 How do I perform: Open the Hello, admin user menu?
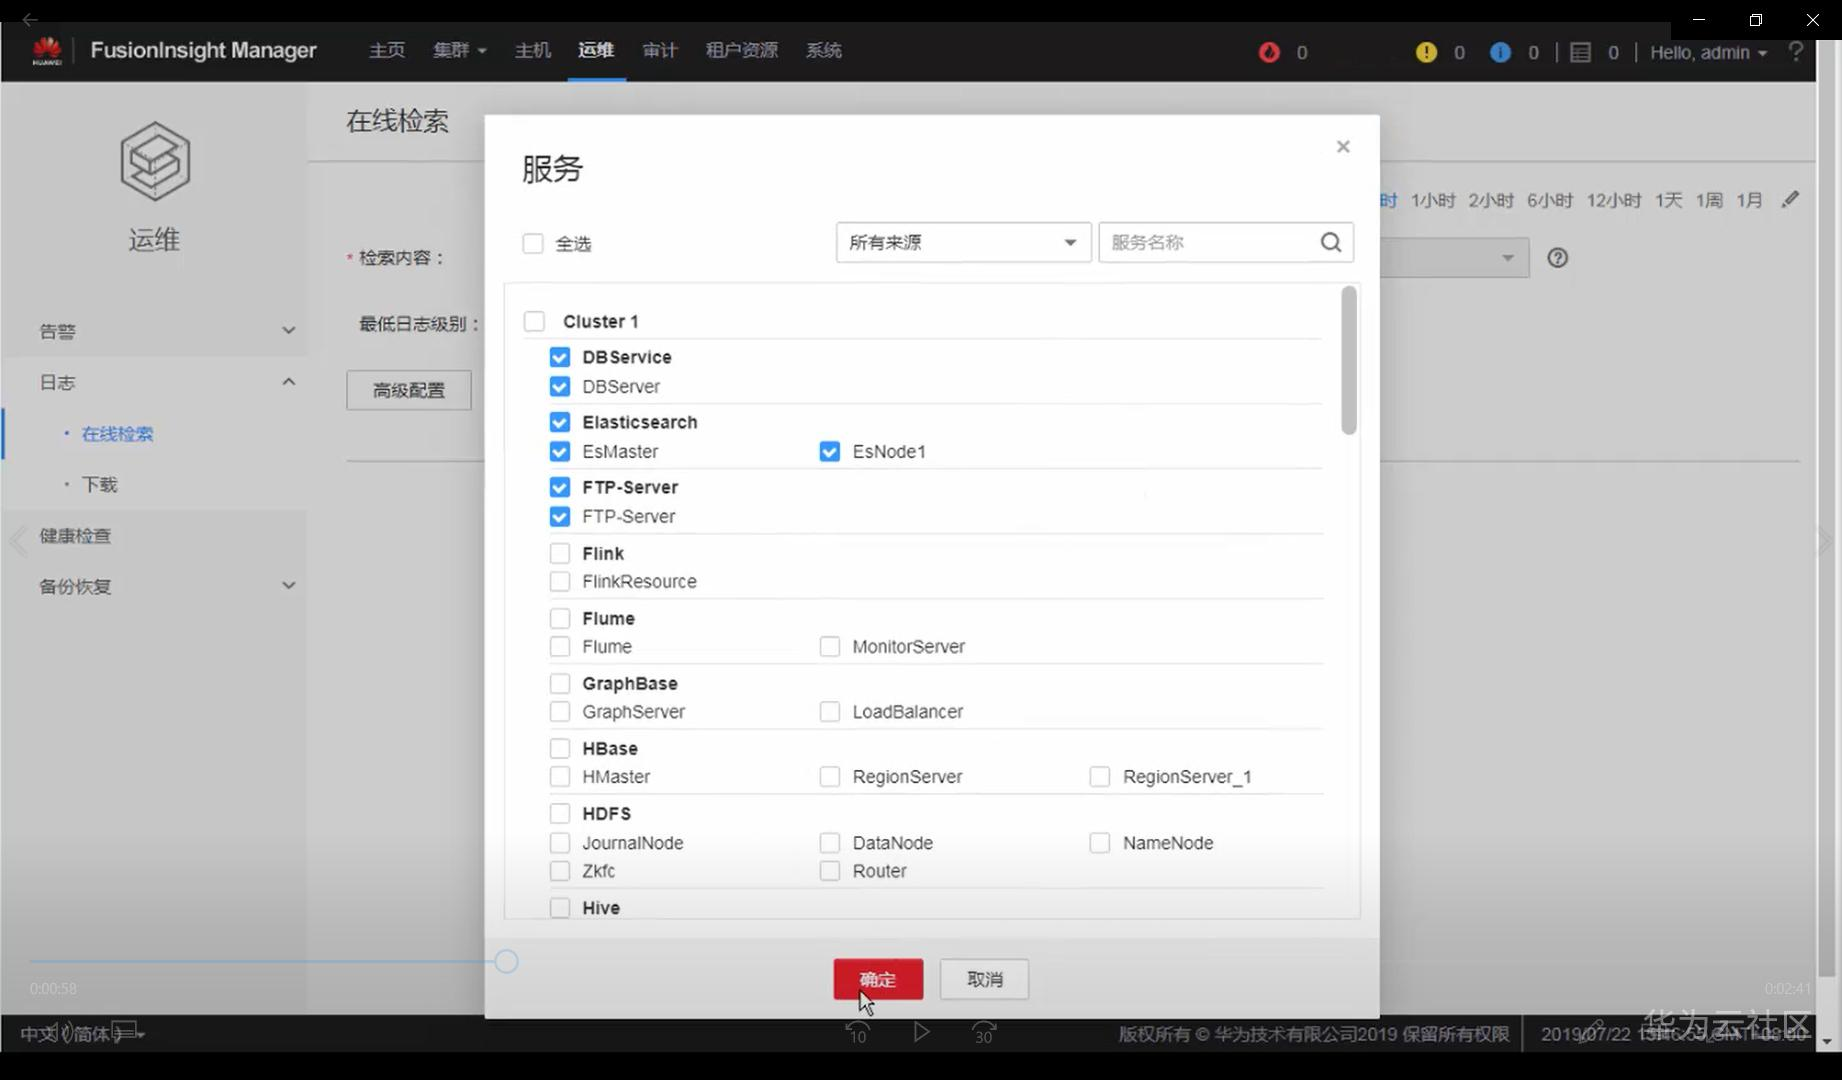[1708, 52]
